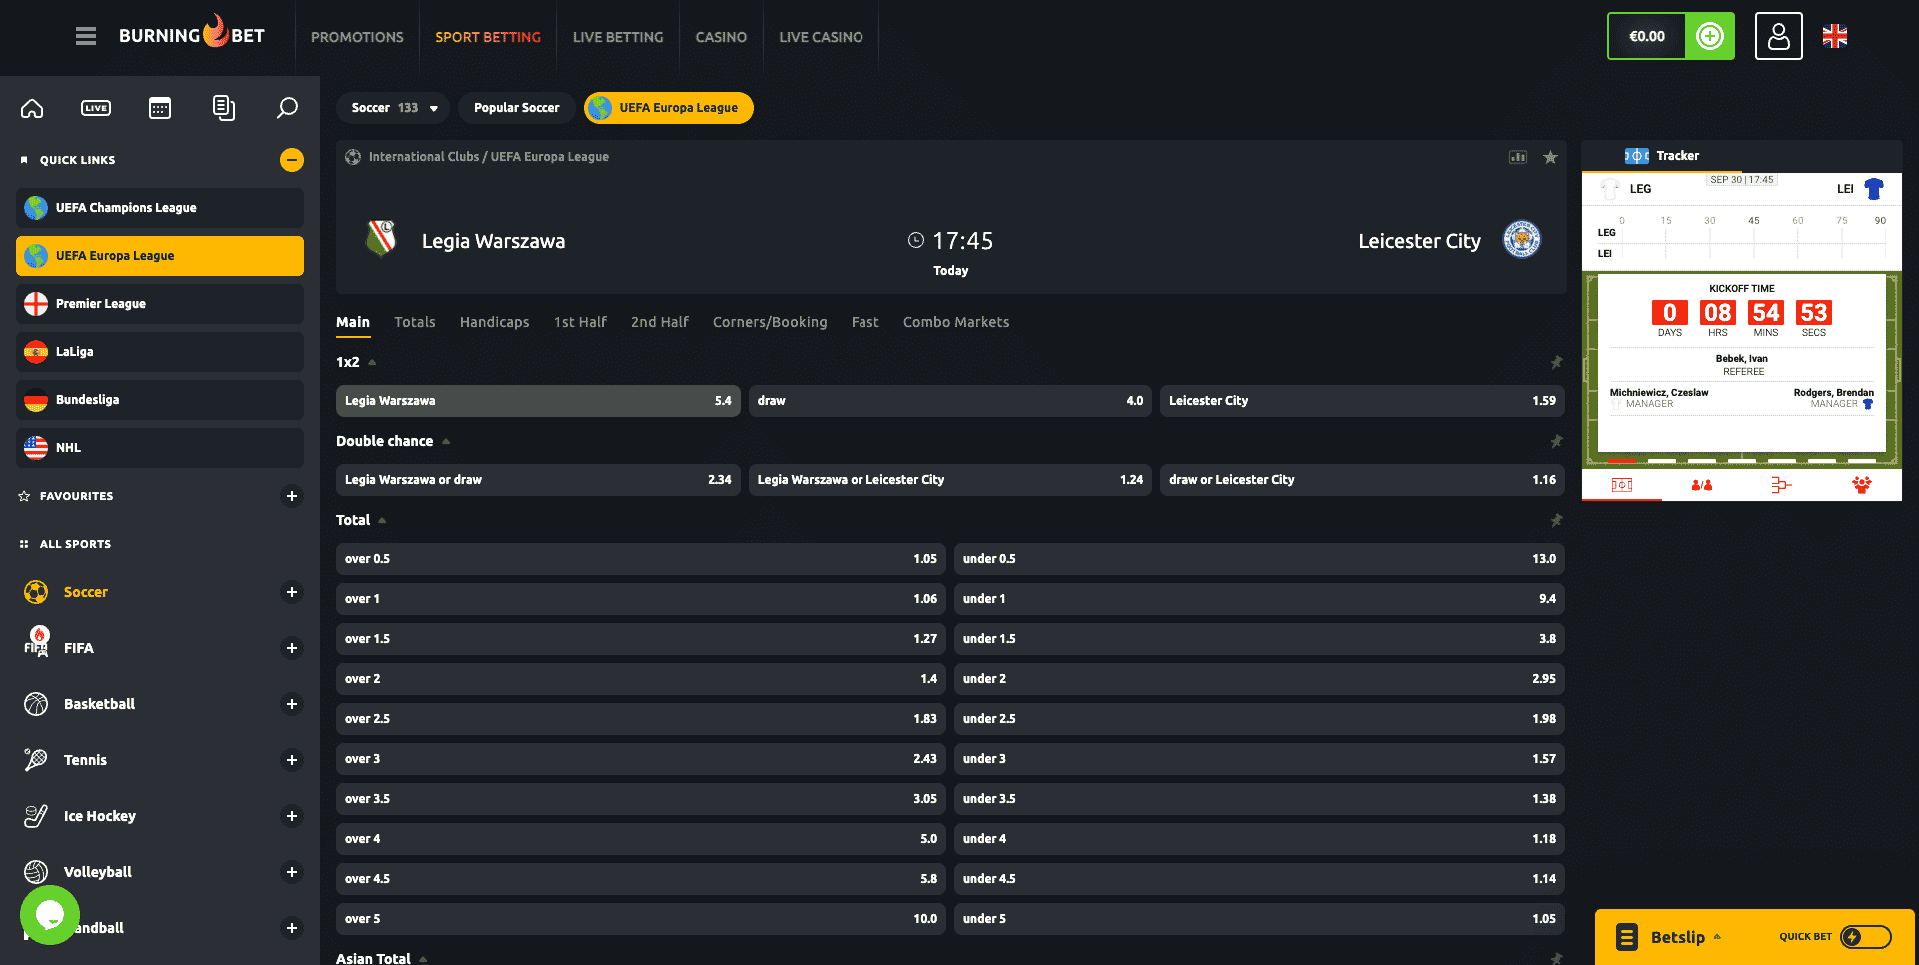Select Premier League quick link
The width and height of the screenshot is (1919, 965).
160,304
